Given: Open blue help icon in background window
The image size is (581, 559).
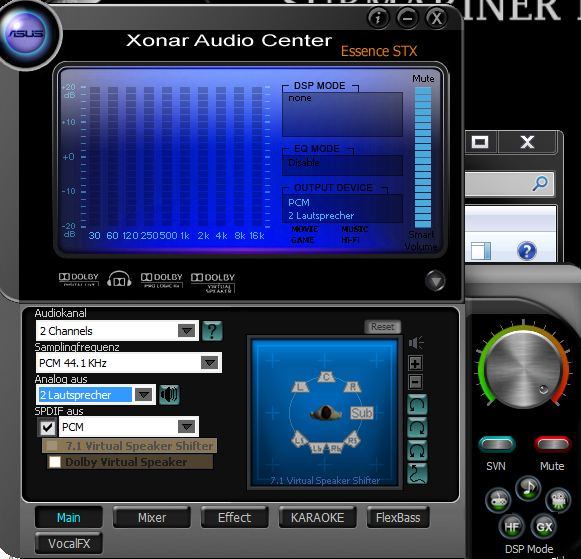Looking at the screenshot, I should (x=527, y=251).
